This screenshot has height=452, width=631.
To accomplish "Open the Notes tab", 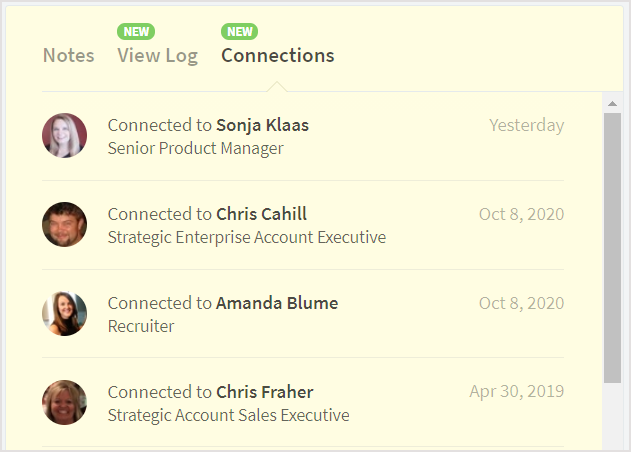I will point(68,56).
